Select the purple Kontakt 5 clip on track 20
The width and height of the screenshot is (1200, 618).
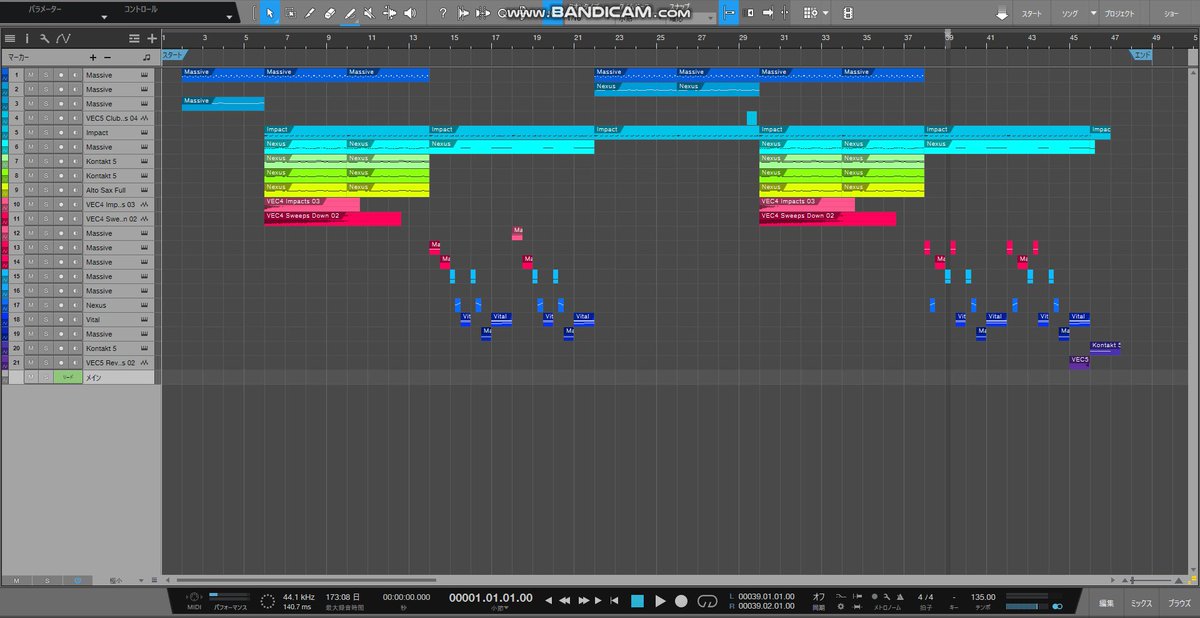1105,347
